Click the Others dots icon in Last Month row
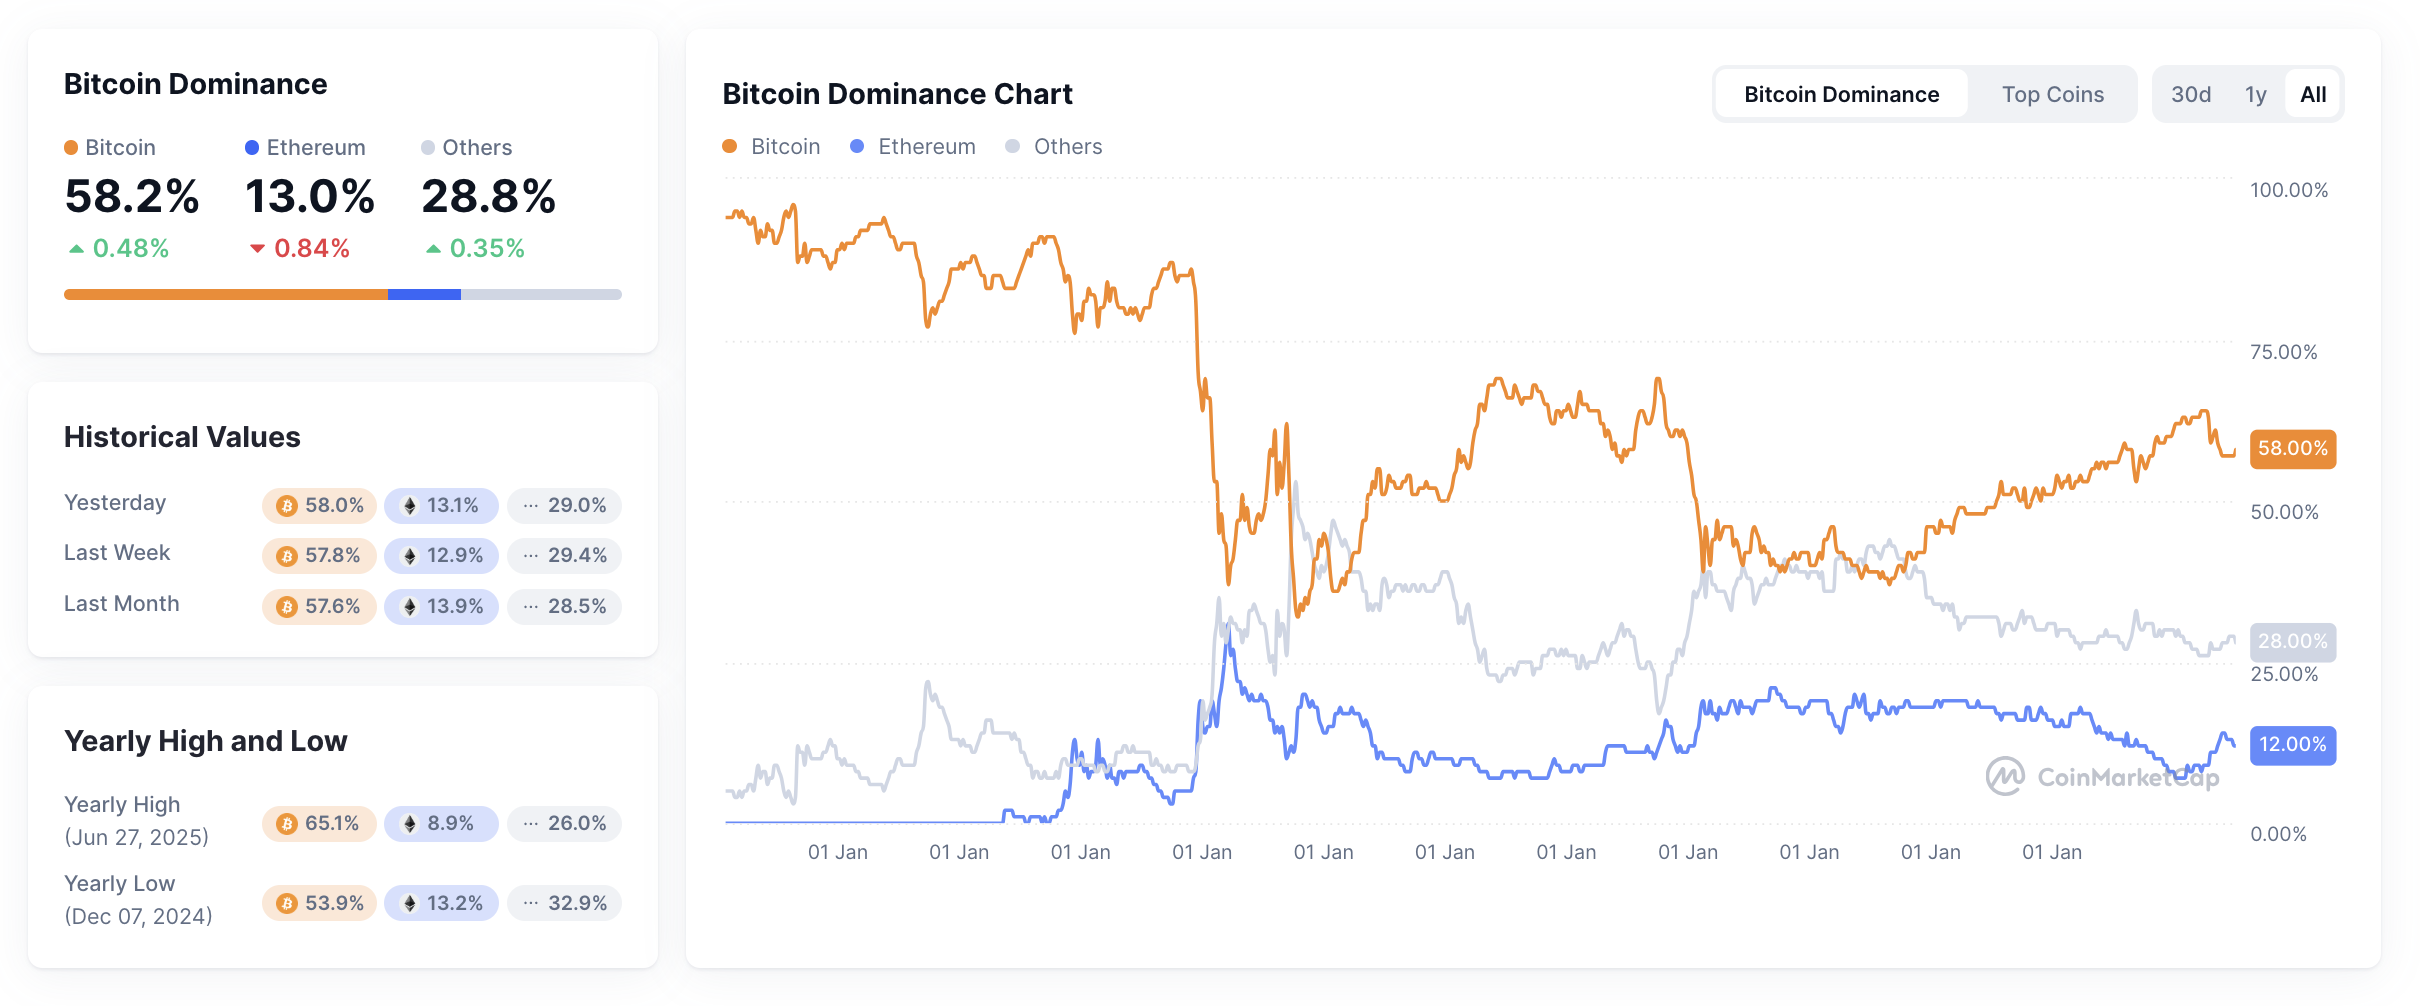The width and height of the screenshot is (2420, 1006). (531, 607)
